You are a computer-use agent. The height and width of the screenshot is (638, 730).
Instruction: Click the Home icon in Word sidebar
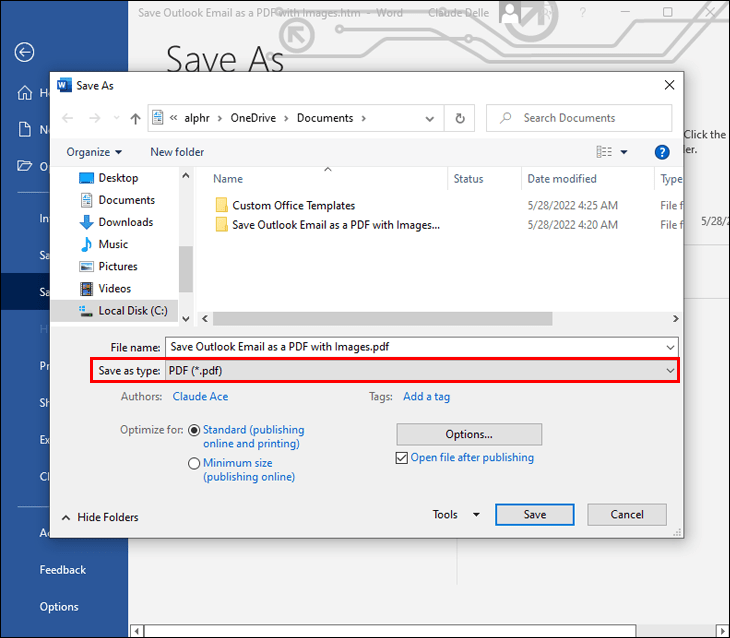pos(25,93)
